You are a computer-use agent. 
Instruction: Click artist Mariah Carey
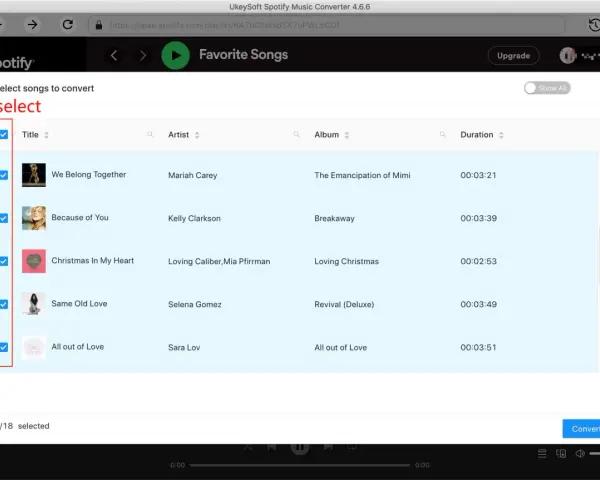[x=192, y=175]
